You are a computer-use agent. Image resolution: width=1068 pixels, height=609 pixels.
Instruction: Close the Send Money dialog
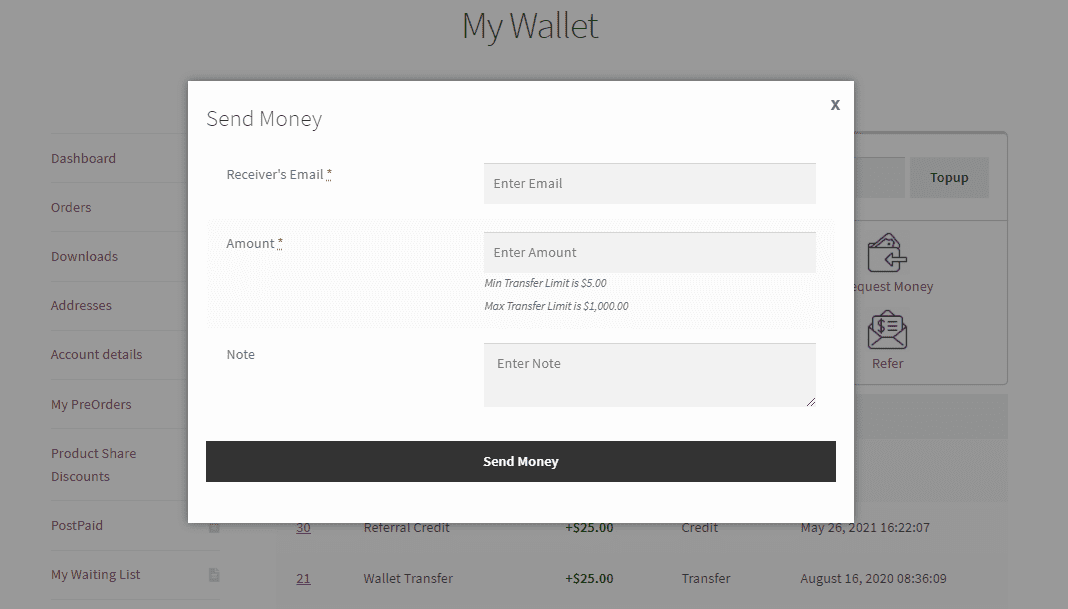pos(835,104)
